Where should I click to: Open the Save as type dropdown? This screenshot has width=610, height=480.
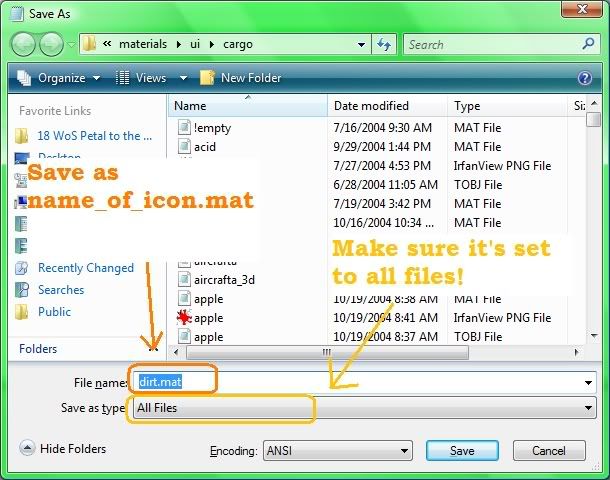(x=587, y=408)
